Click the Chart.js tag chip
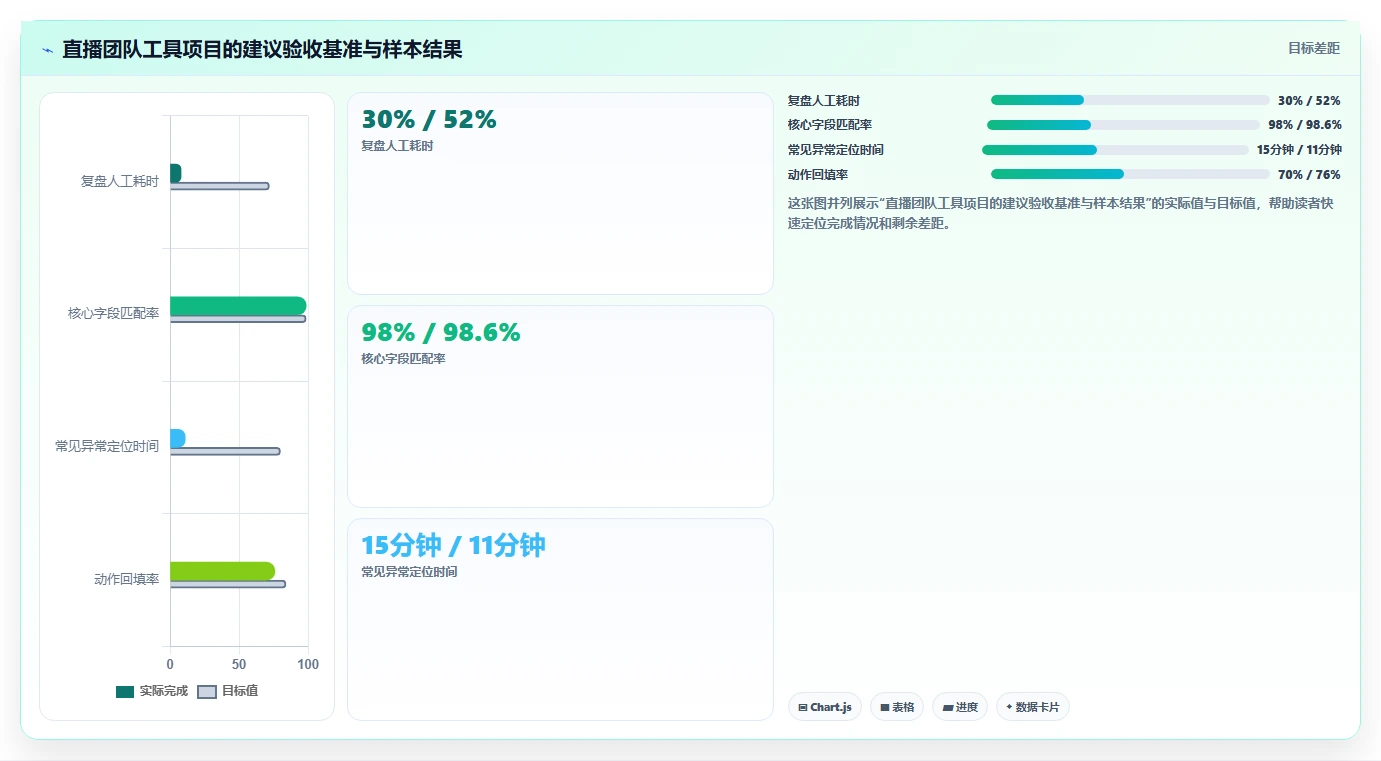Viewport: 1381px width, 761px height. pos(825,707)
